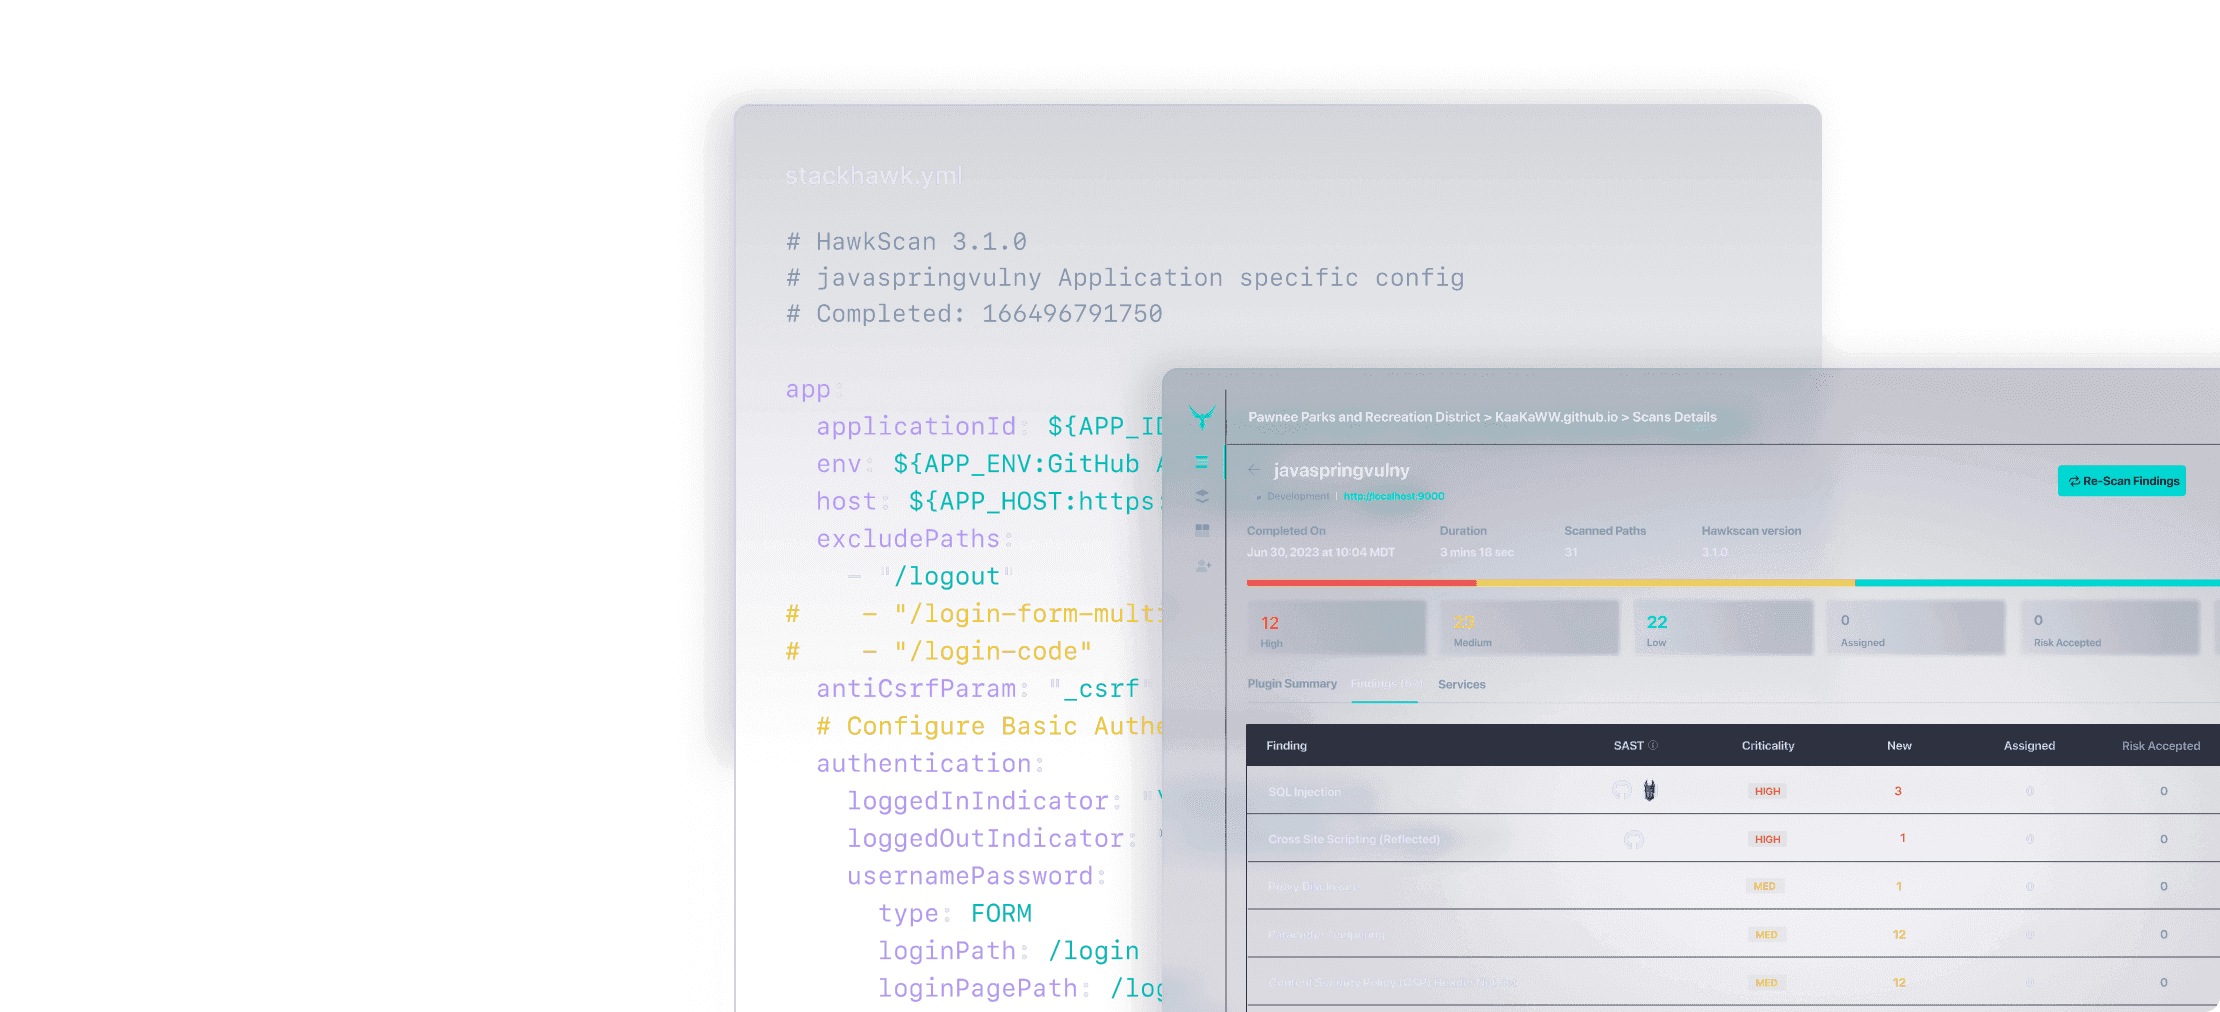The image size is (2220, 1012).
Task: Switch to the Plugin Summary tab
Action: click(1292, 684)
